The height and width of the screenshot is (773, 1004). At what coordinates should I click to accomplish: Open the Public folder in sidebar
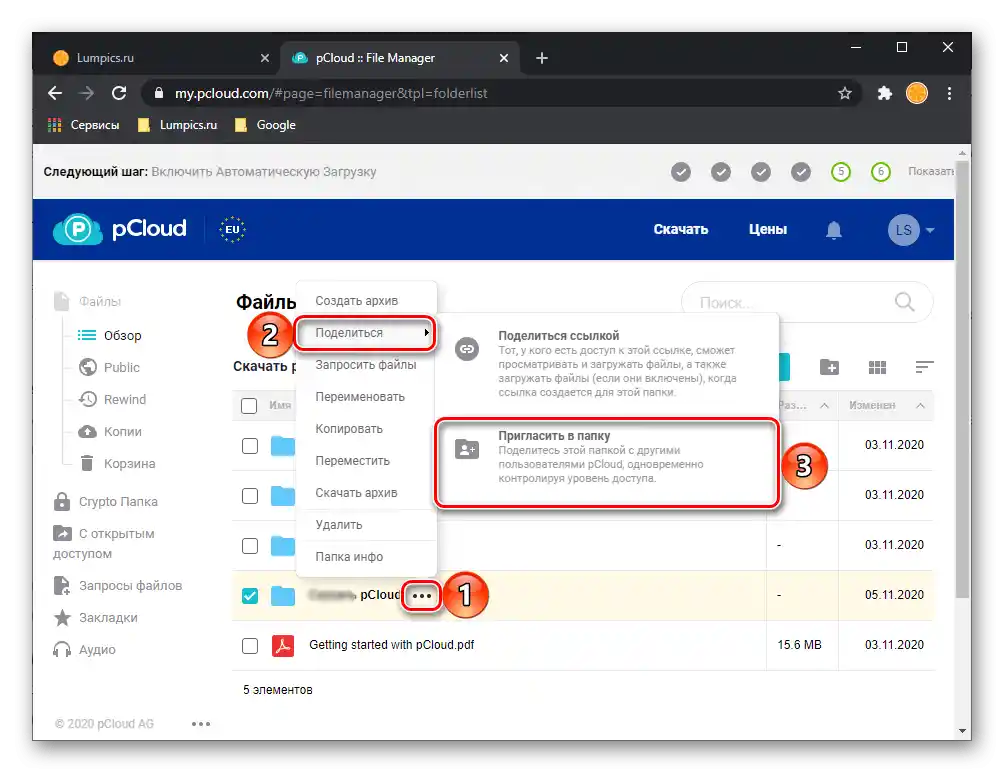pyautogui.click(x=109, y=368)
